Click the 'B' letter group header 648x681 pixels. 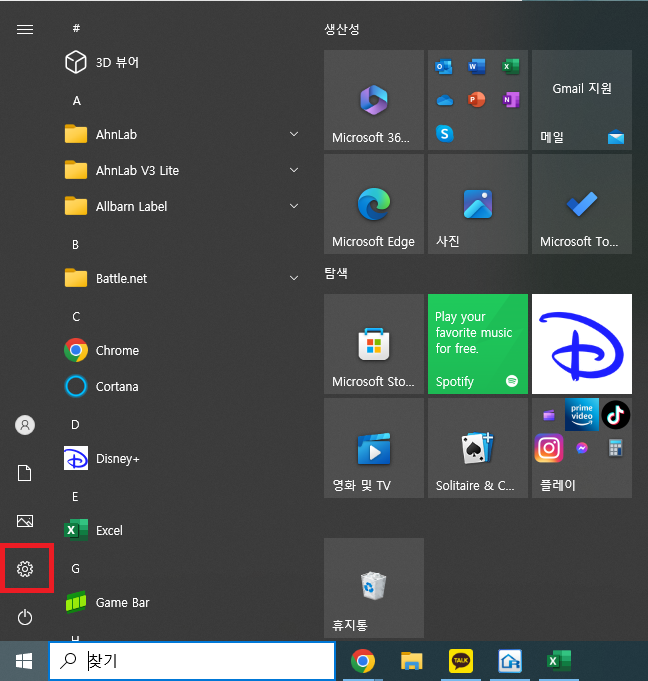click(76, 245)
